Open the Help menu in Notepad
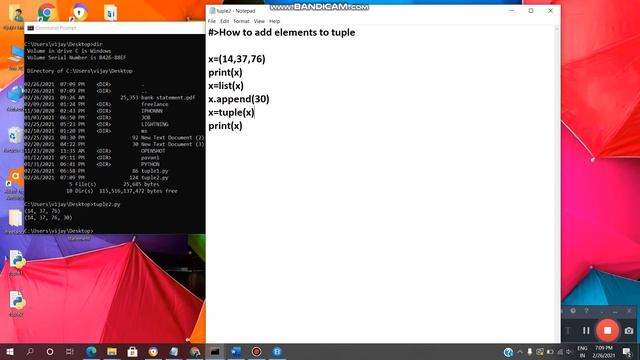Viewport: 640px width, 360px height. pos(274,21)
